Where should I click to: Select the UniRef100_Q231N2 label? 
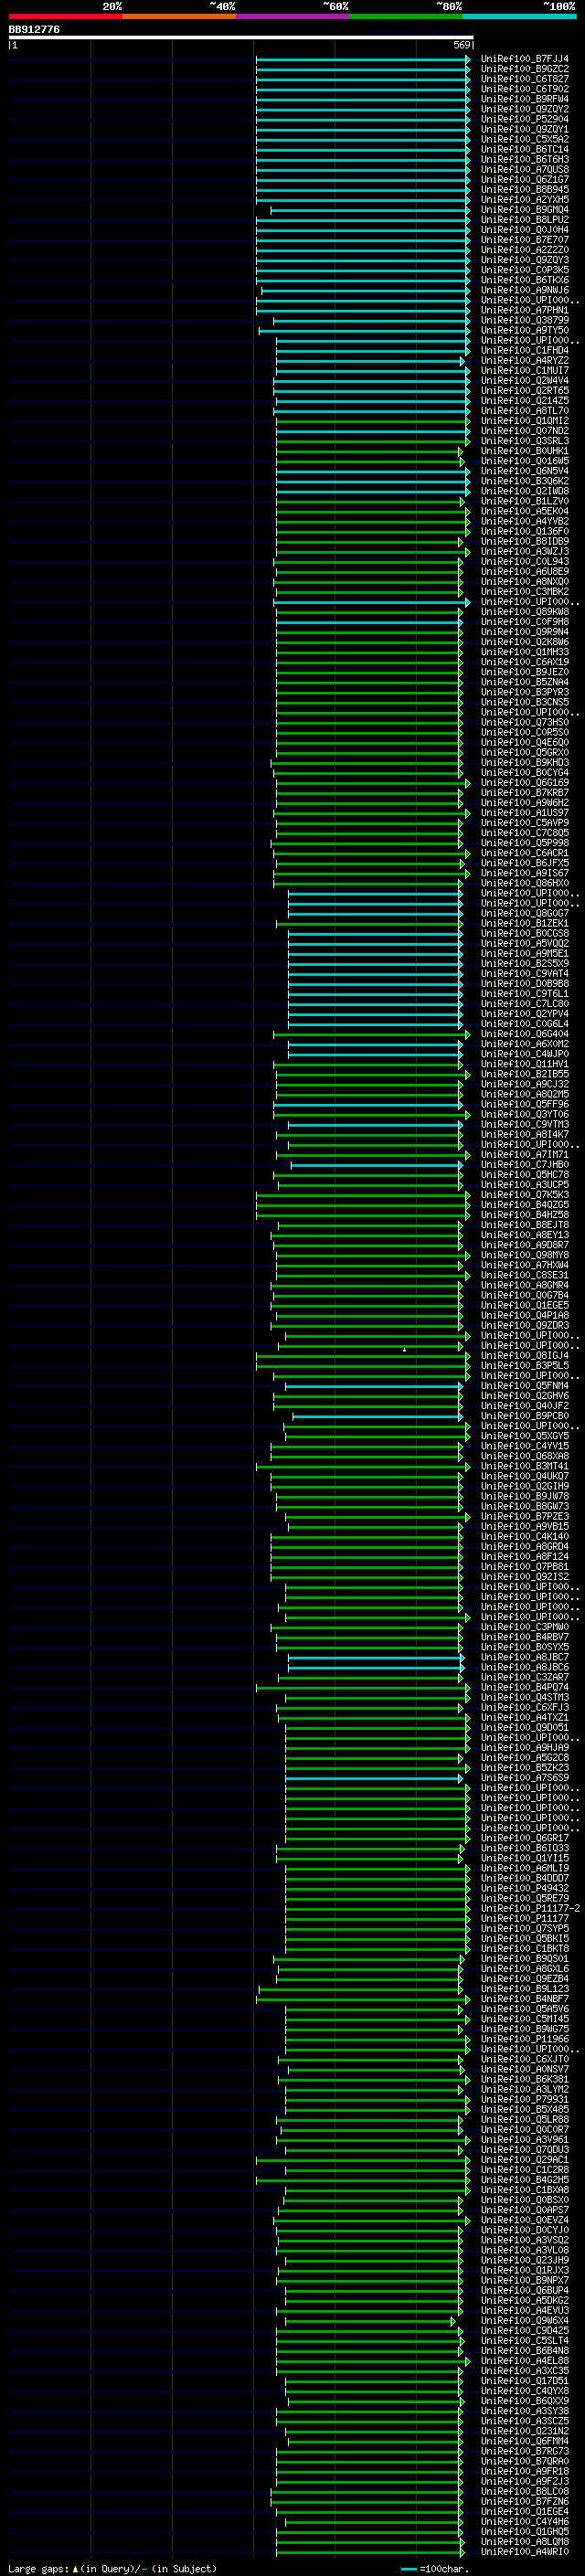pyautogui.click(x=524, y=2430)
